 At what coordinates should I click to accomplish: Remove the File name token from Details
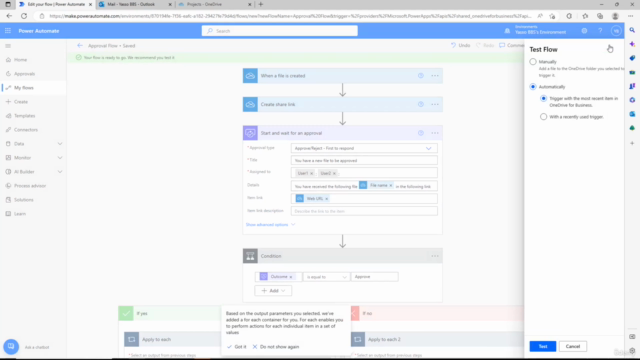pyautogui.click(x=391, y=185)
